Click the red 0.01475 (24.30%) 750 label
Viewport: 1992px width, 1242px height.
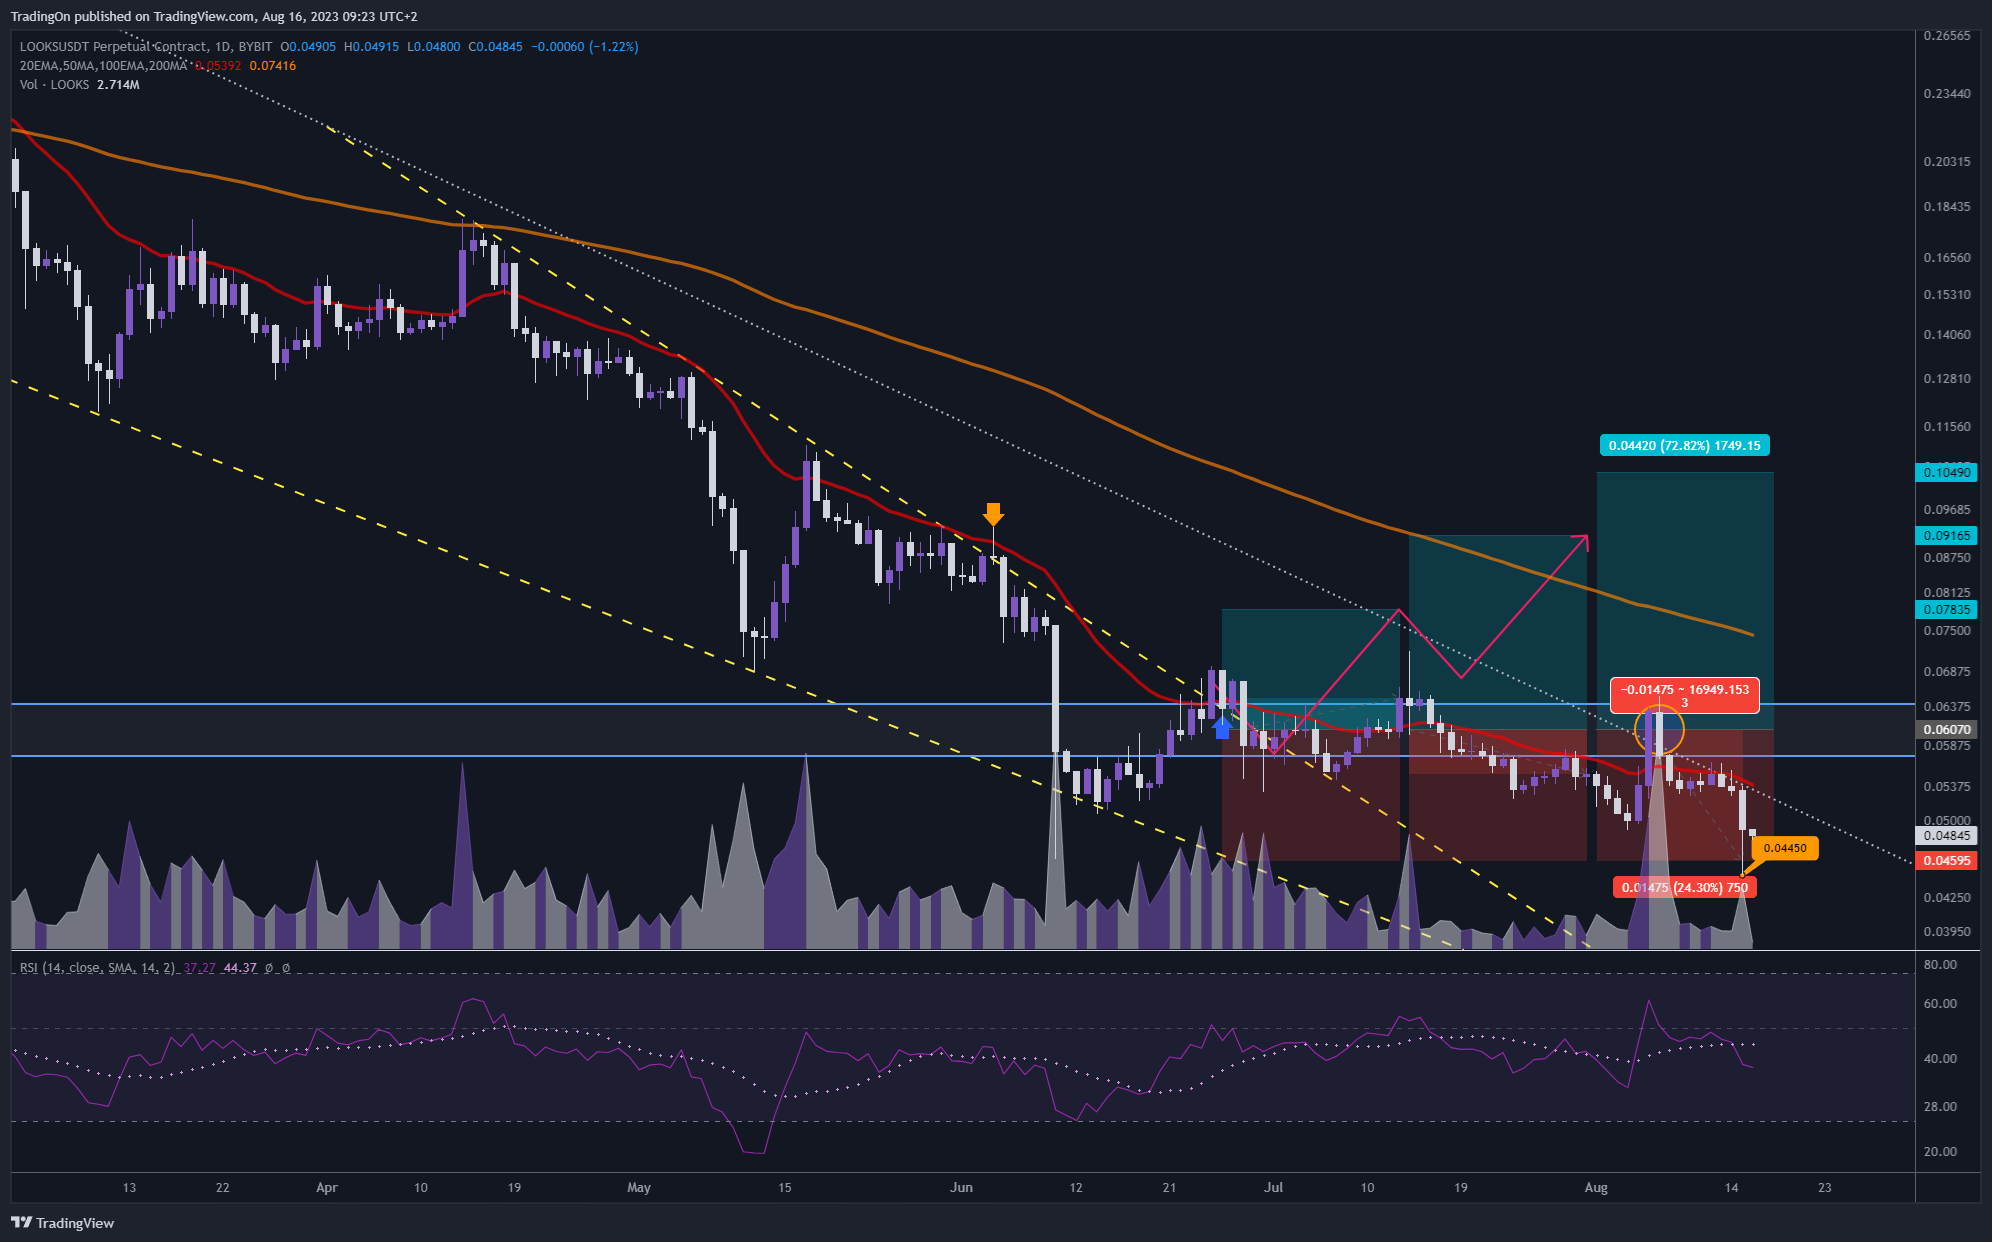point(1684,887)
